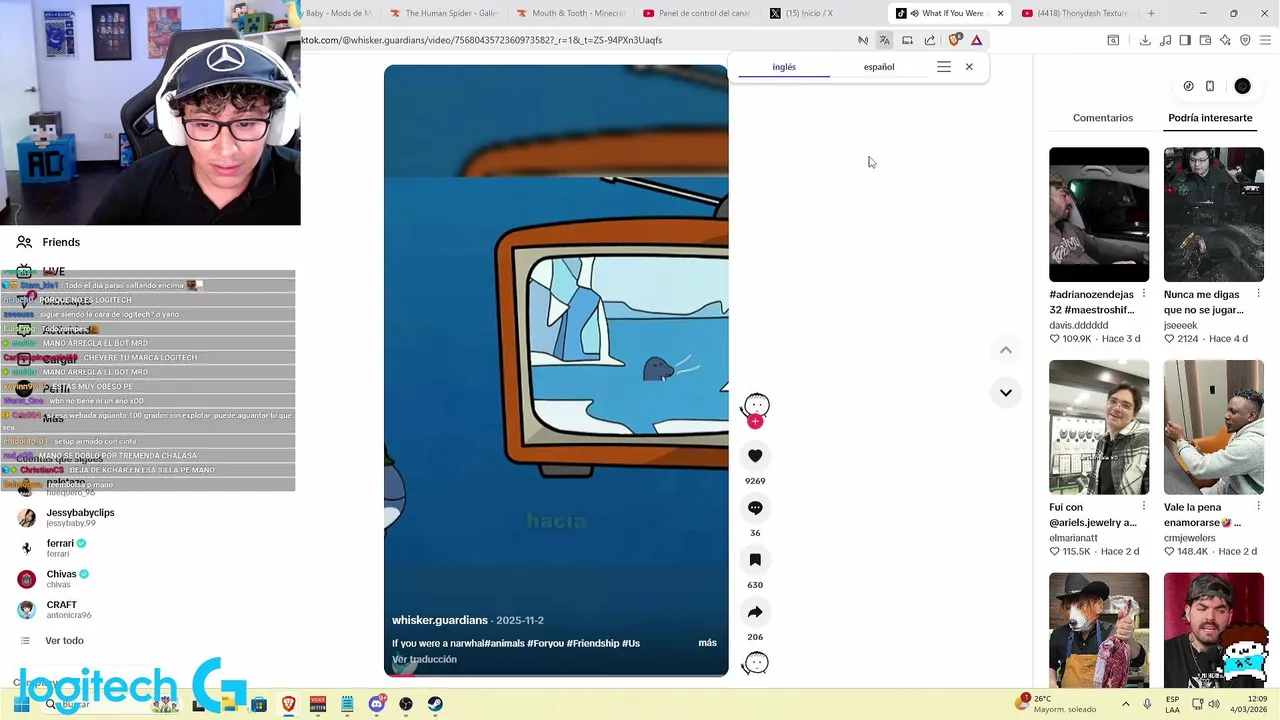
Task: Open the 'Vale la pena enamorarse' video thumbnail
Action: (1214, 427)
